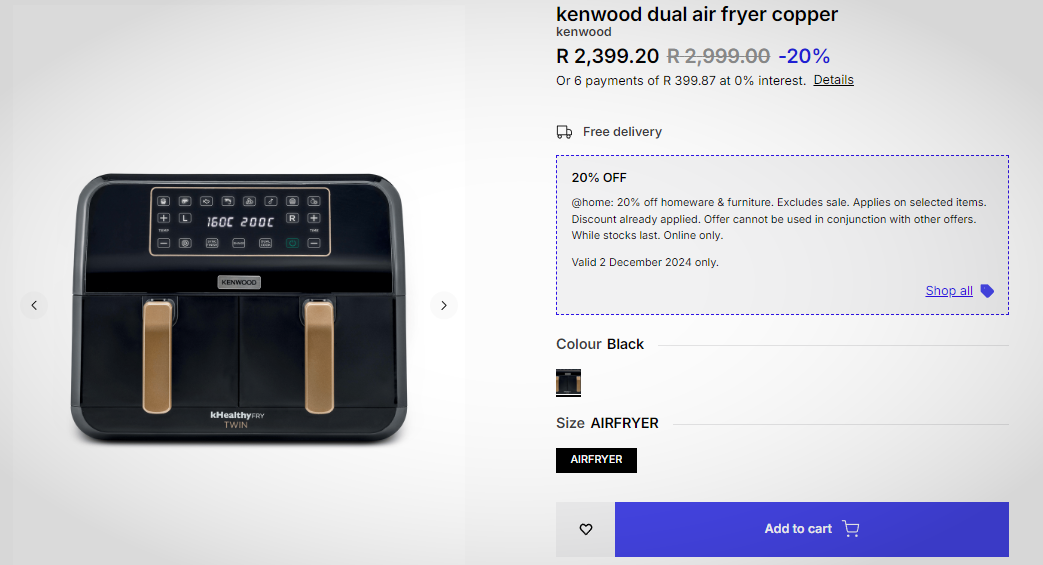The height and width of the screenshot is (565, 1043).
Task: Click the Free delivery text
Action: click(x=622, y=132)
